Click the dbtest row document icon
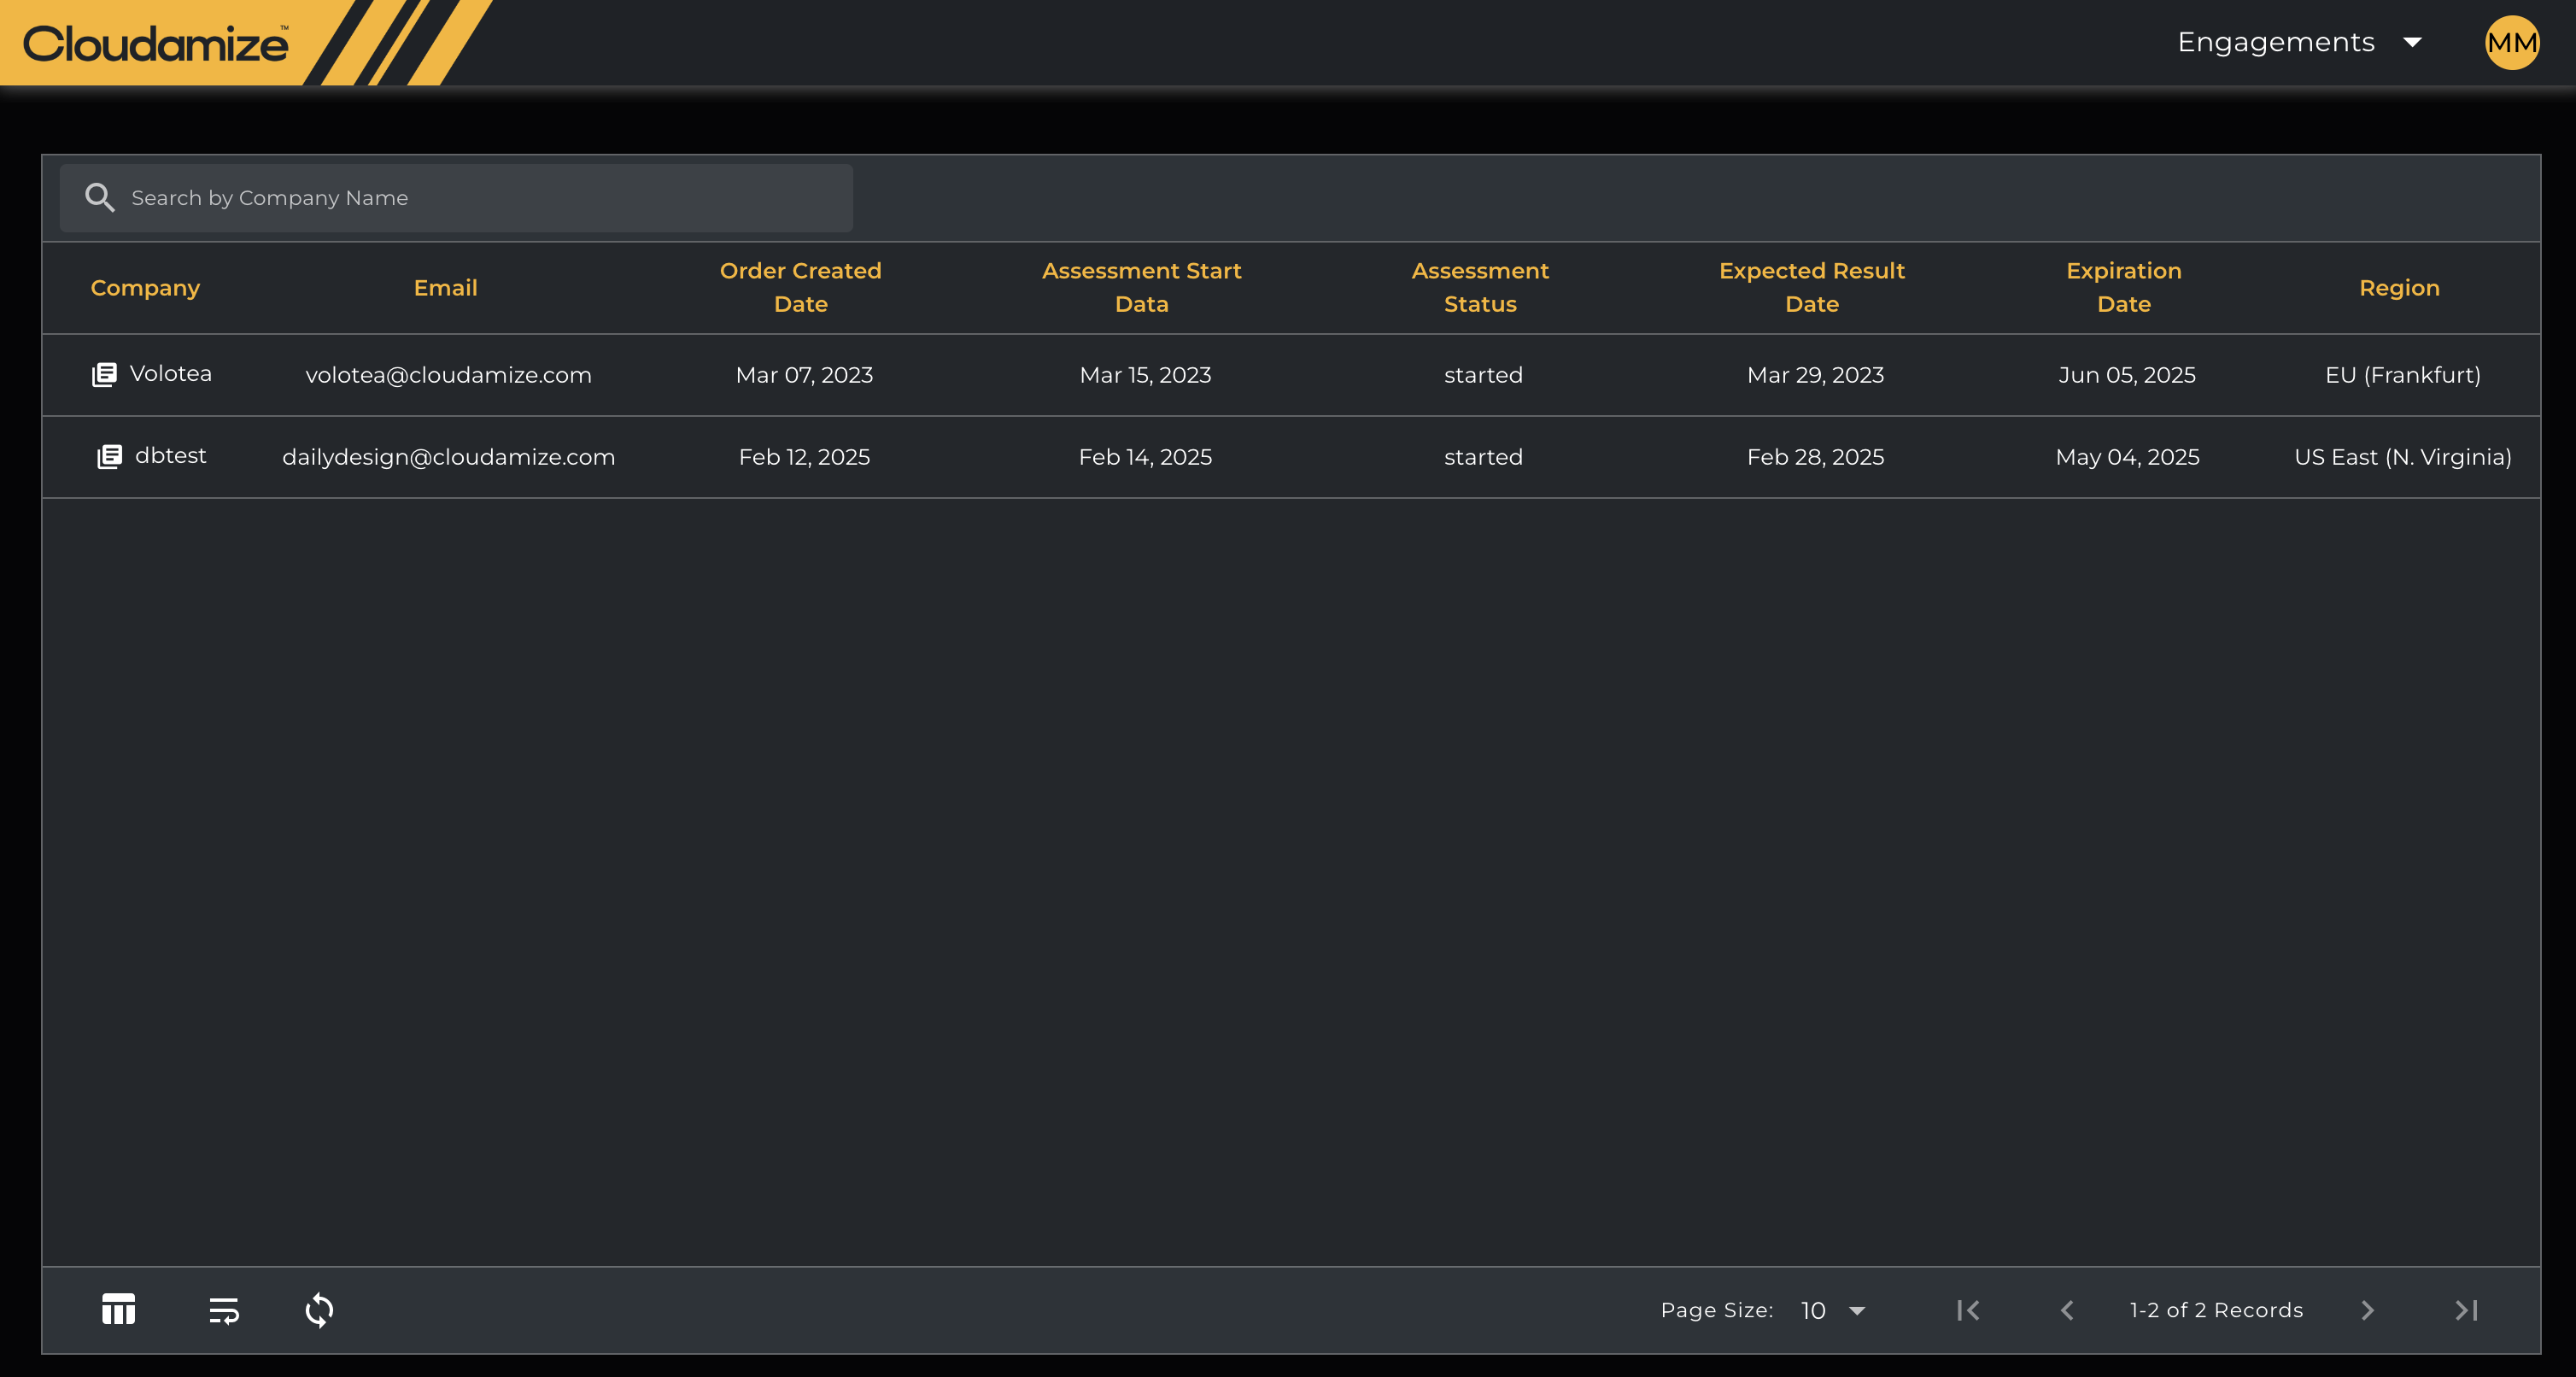2576x1377 pixels. 109,457
